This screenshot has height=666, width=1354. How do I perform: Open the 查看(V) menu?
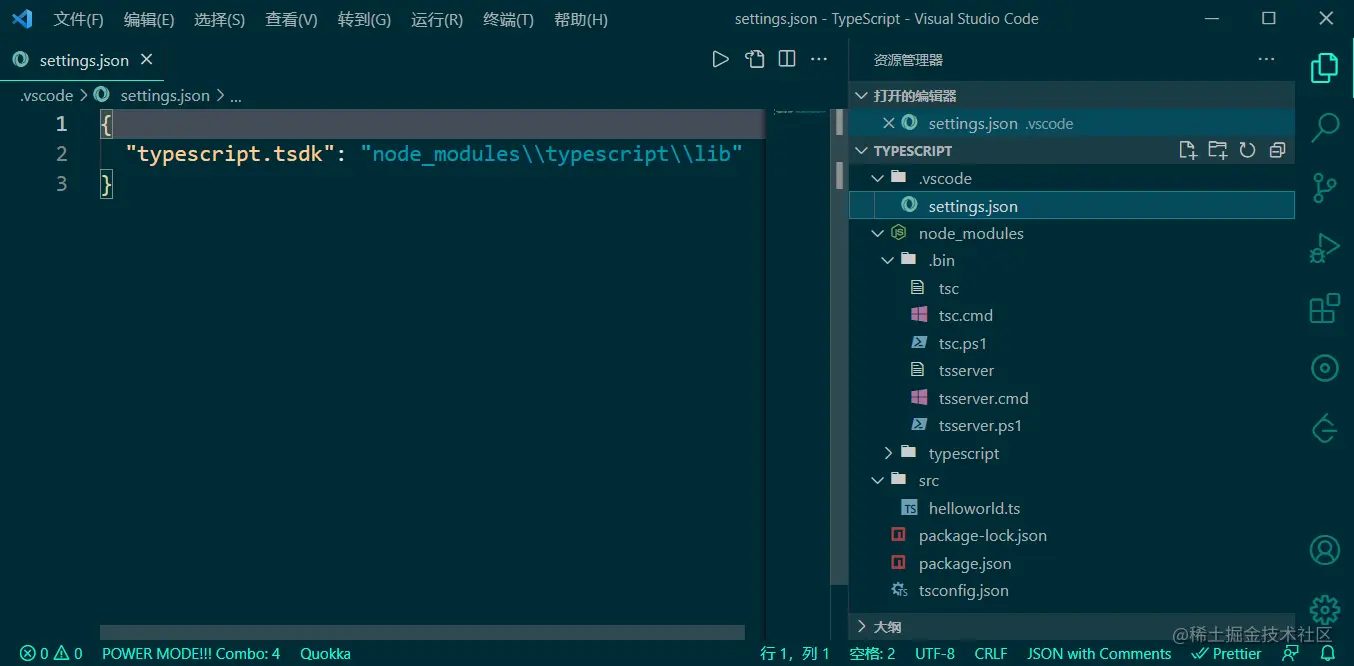pos(291,19)
